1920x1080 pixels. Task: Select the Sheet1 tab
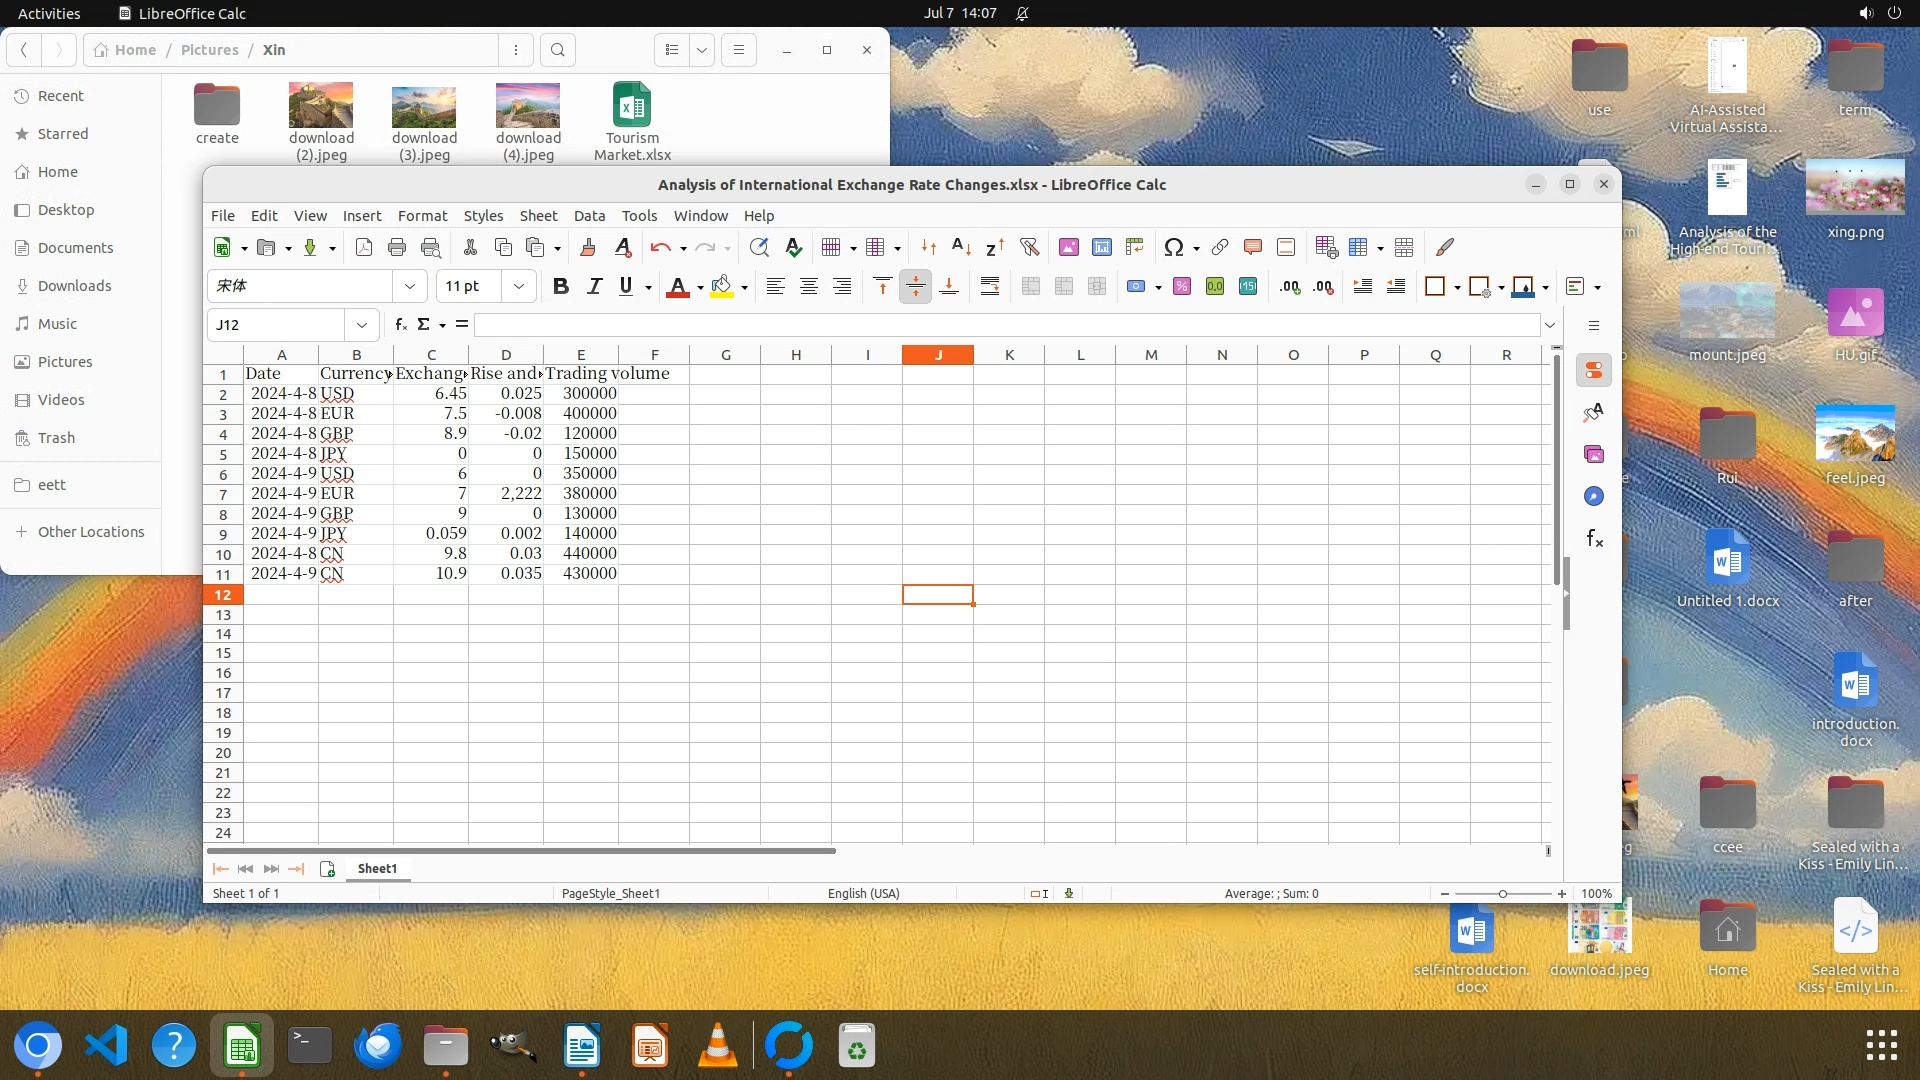377,869
